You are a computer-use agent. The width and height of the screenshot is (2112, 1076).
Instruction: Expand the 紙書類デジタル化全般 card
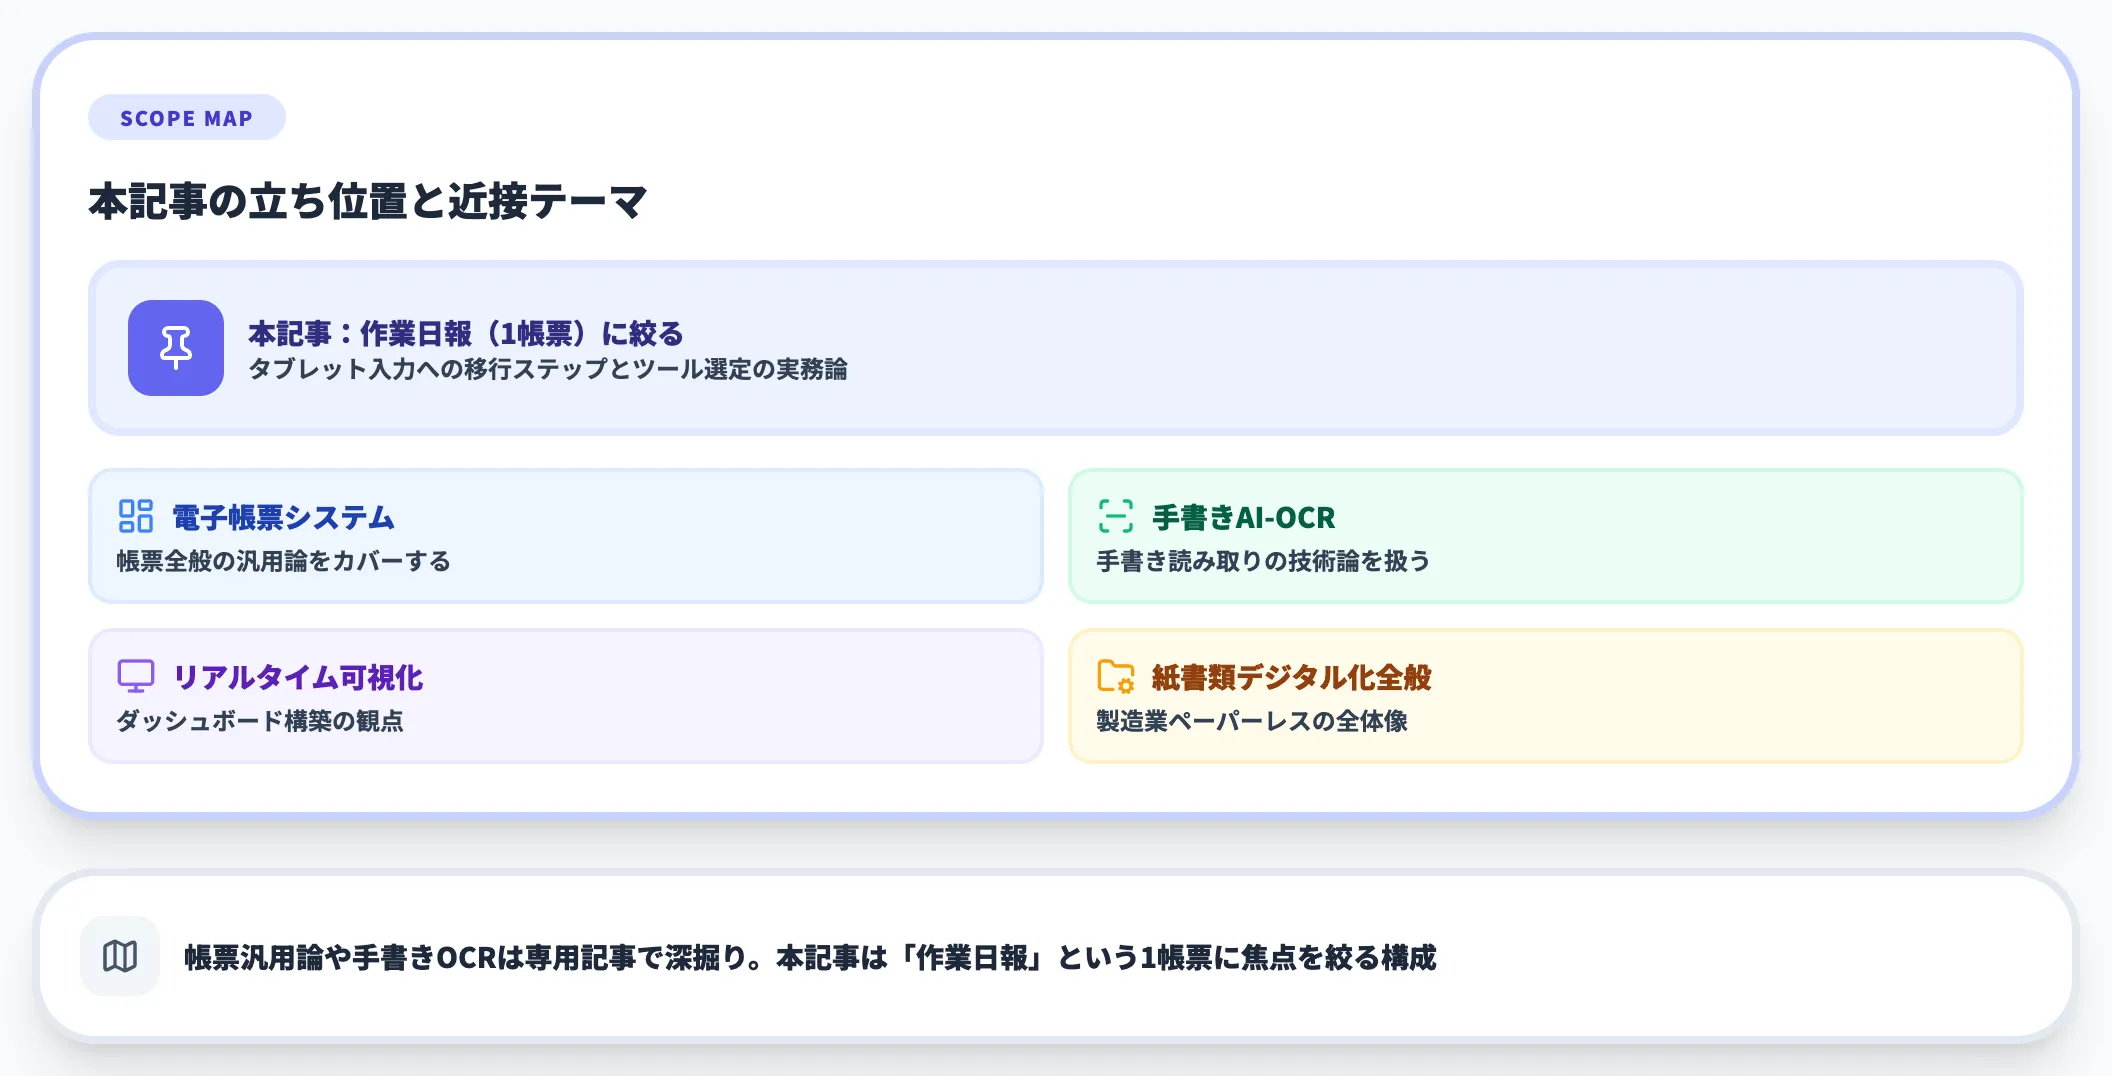(x=1547, y=694)
